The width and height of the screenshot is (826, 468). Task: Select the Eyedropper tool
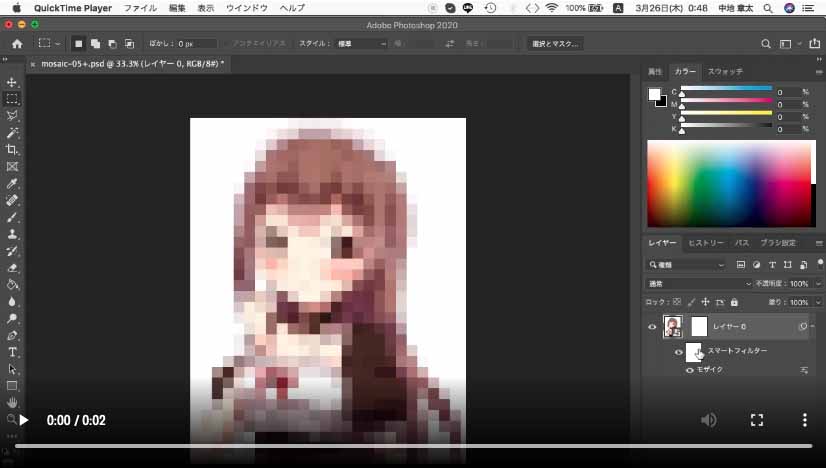tap(12, 183)
